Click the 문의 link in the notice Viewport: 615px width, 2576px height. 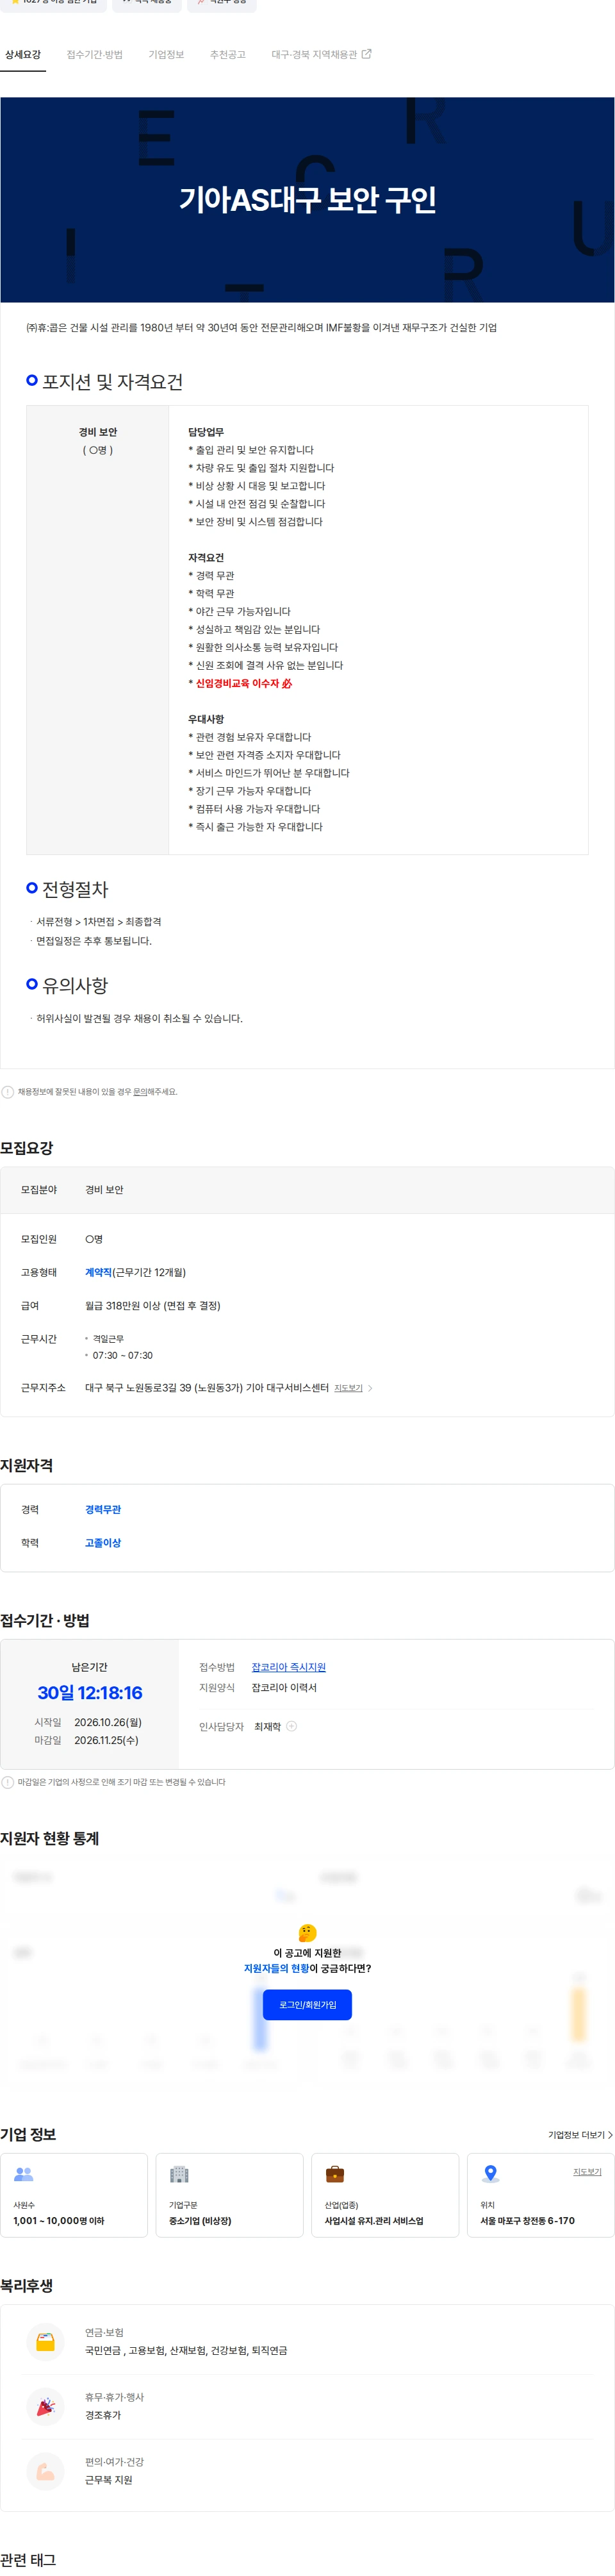tap(140, 1091)
